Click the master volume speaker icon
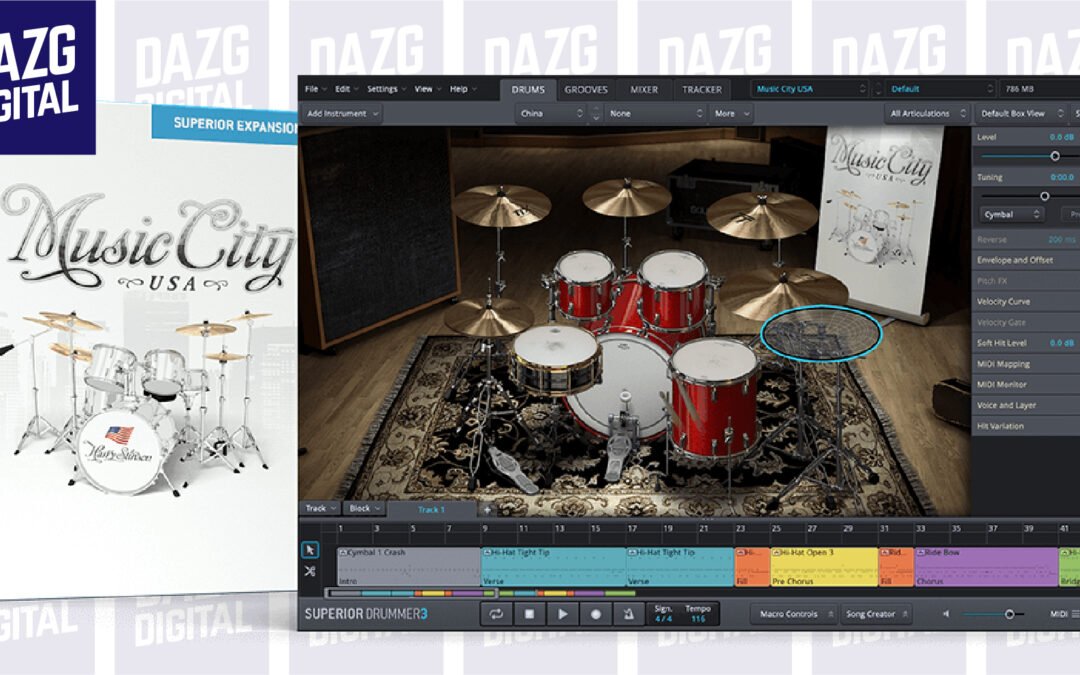Image resolution: width=1080 pixels, height=675 pixels. click(x=946, y=614)
